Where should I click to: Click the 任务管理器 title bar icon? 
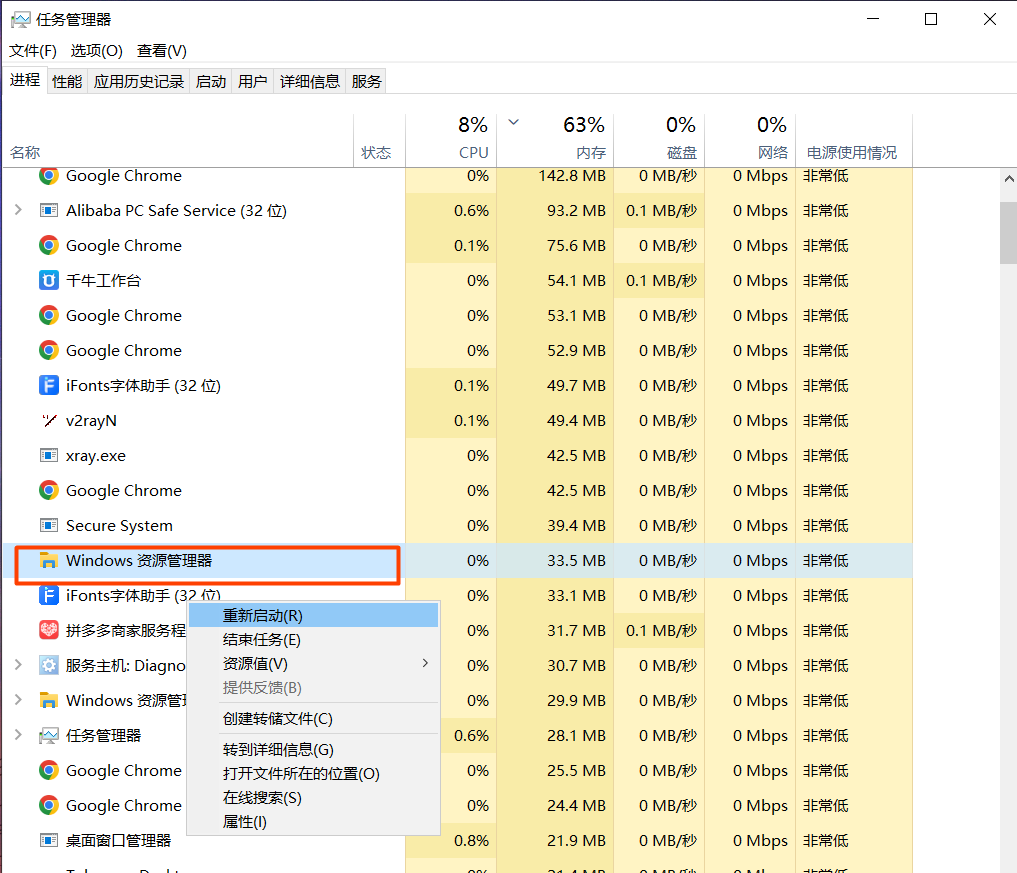(22, 18)
